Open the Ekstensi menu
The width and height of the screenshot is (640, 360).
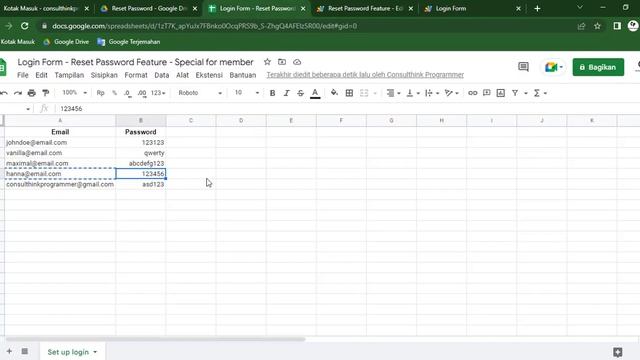pyautogui.click(x=209, y=75)
